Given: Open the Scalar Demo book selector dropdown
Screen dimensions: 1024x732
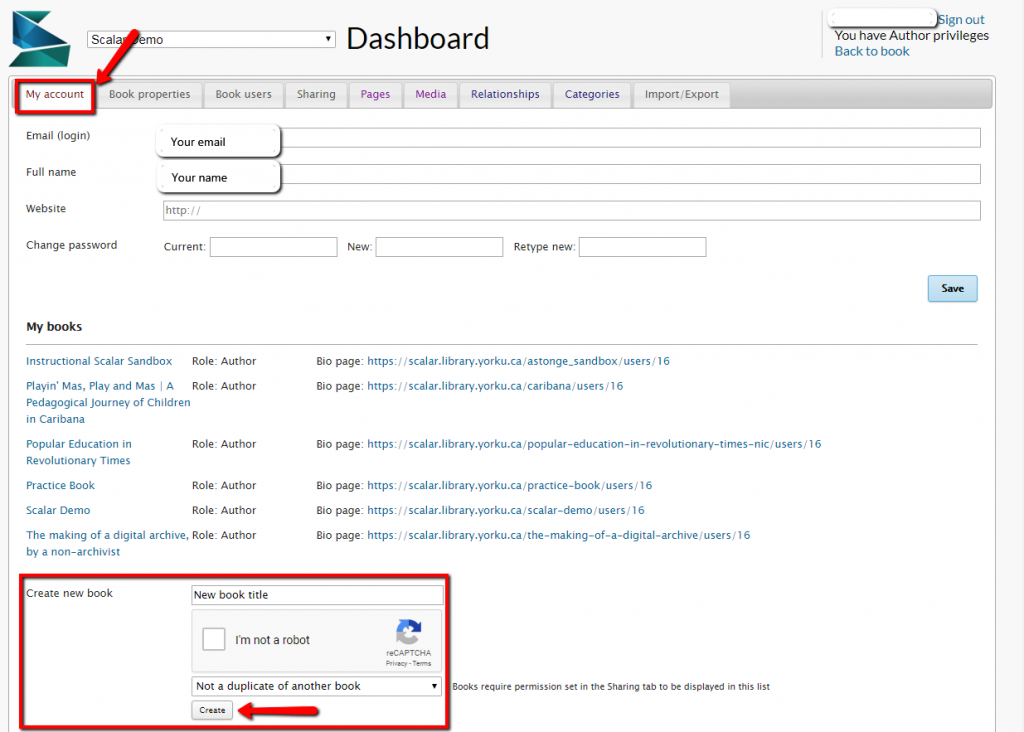Looking at the screenshot, I should pyautogui.click(x=211, y=39).
